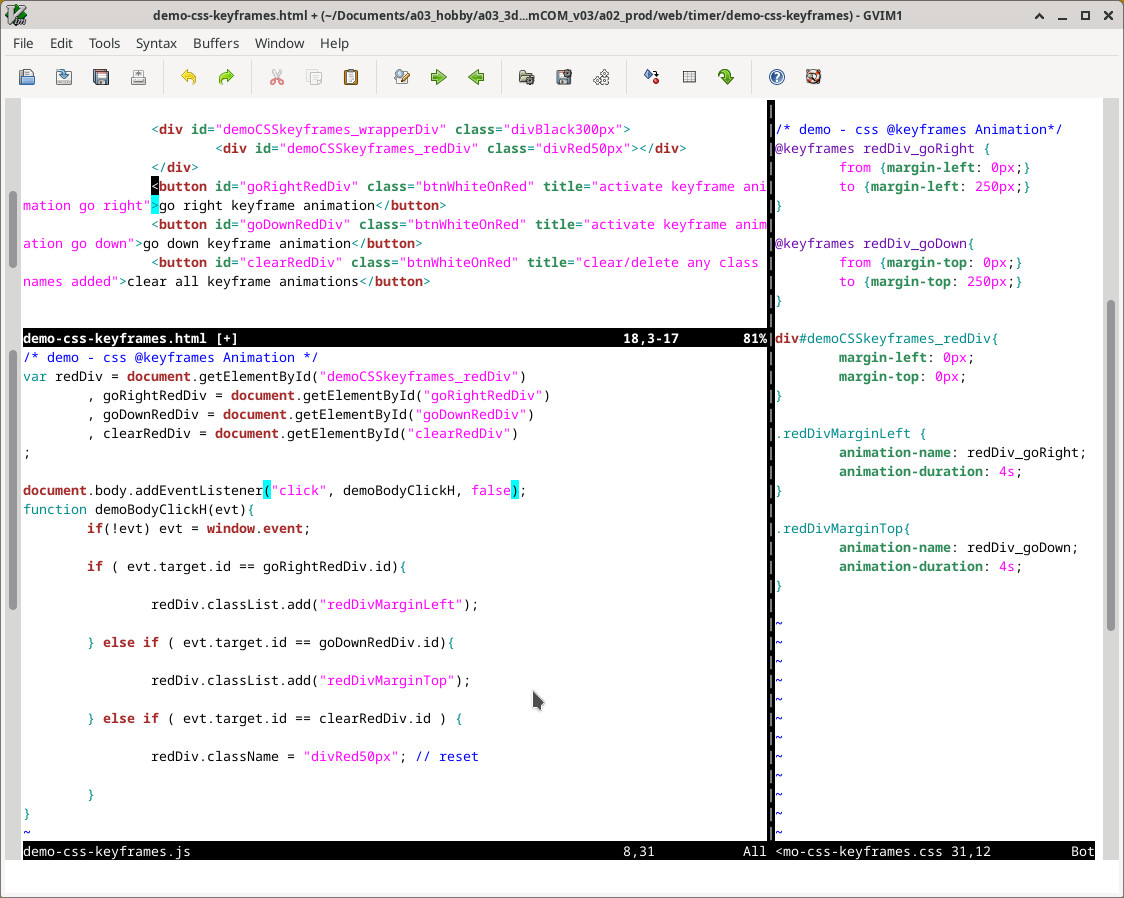Save the current session icon
The image size is (1124, 898).
(x=564, y=77)
